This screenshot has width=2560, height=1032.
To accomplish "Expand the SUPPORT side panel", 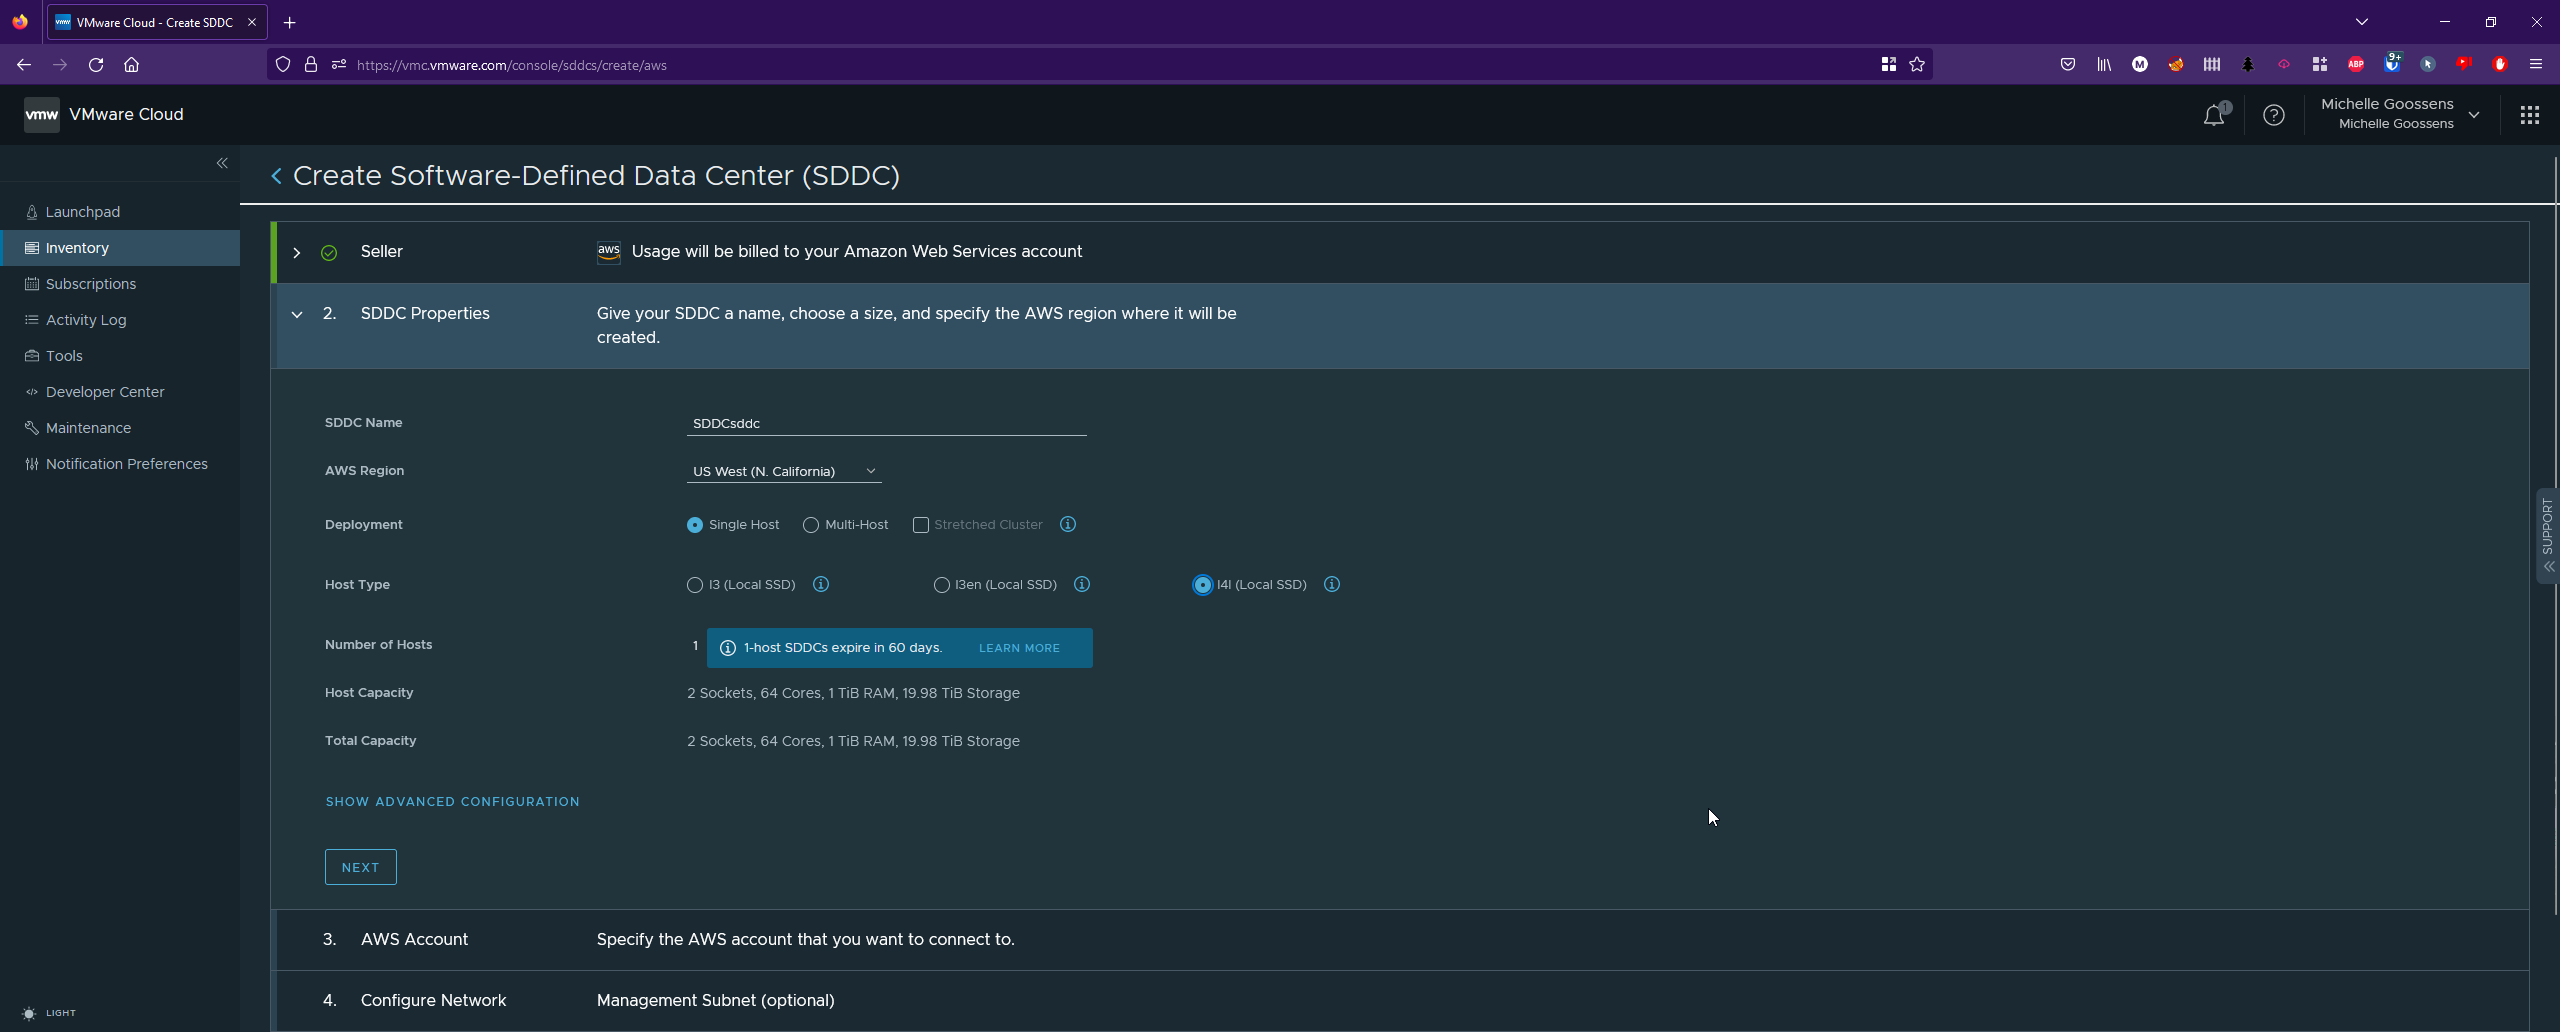I will click(2548, 535).
